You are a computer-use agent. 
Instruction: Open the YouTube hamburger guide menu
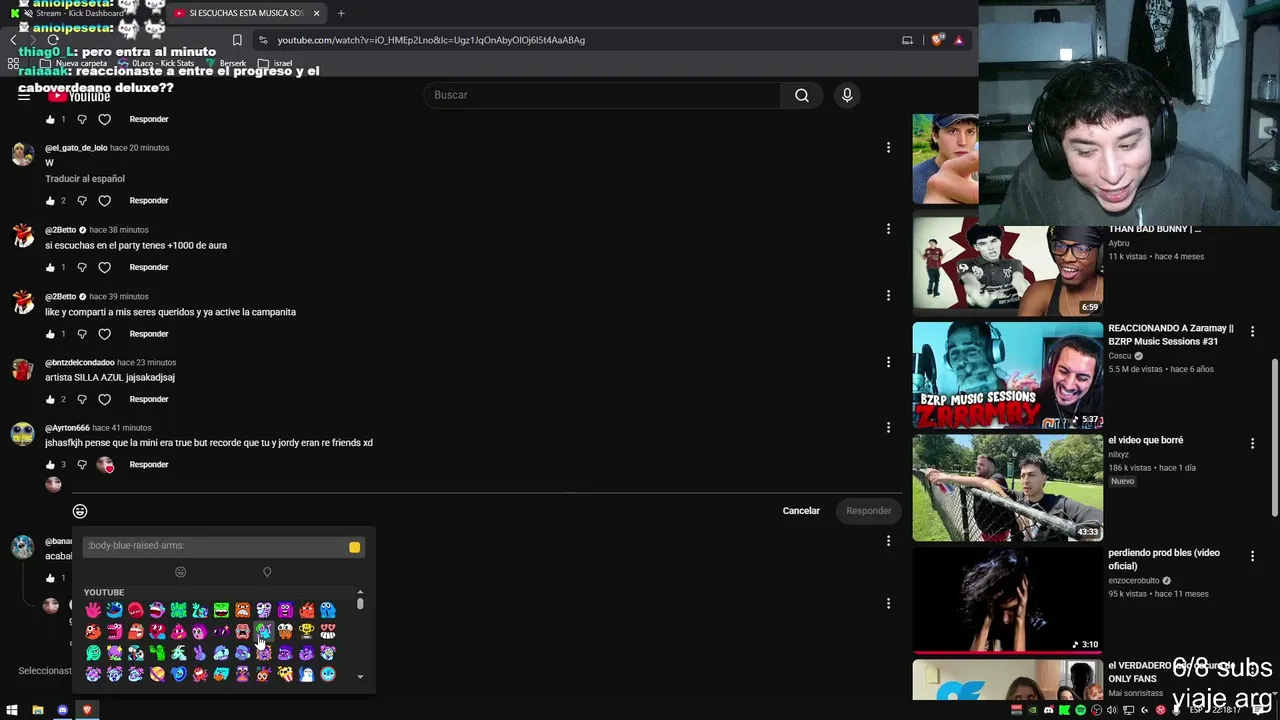point(24,96)
